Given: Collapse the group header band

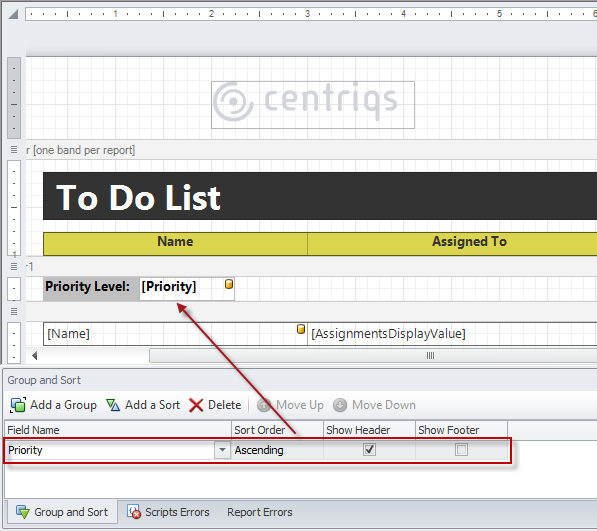Looking at the screenshot, I should click(x=14, y=266).
